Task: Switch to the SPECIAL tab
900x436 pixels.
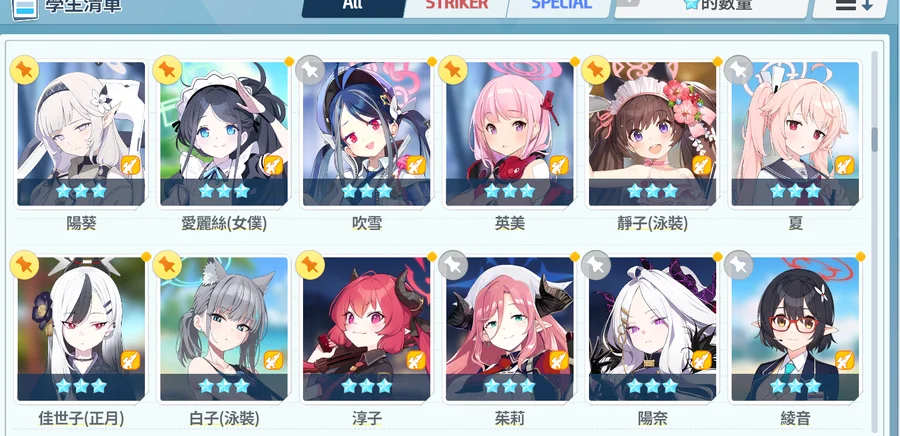Action: [x=561, y=6]
